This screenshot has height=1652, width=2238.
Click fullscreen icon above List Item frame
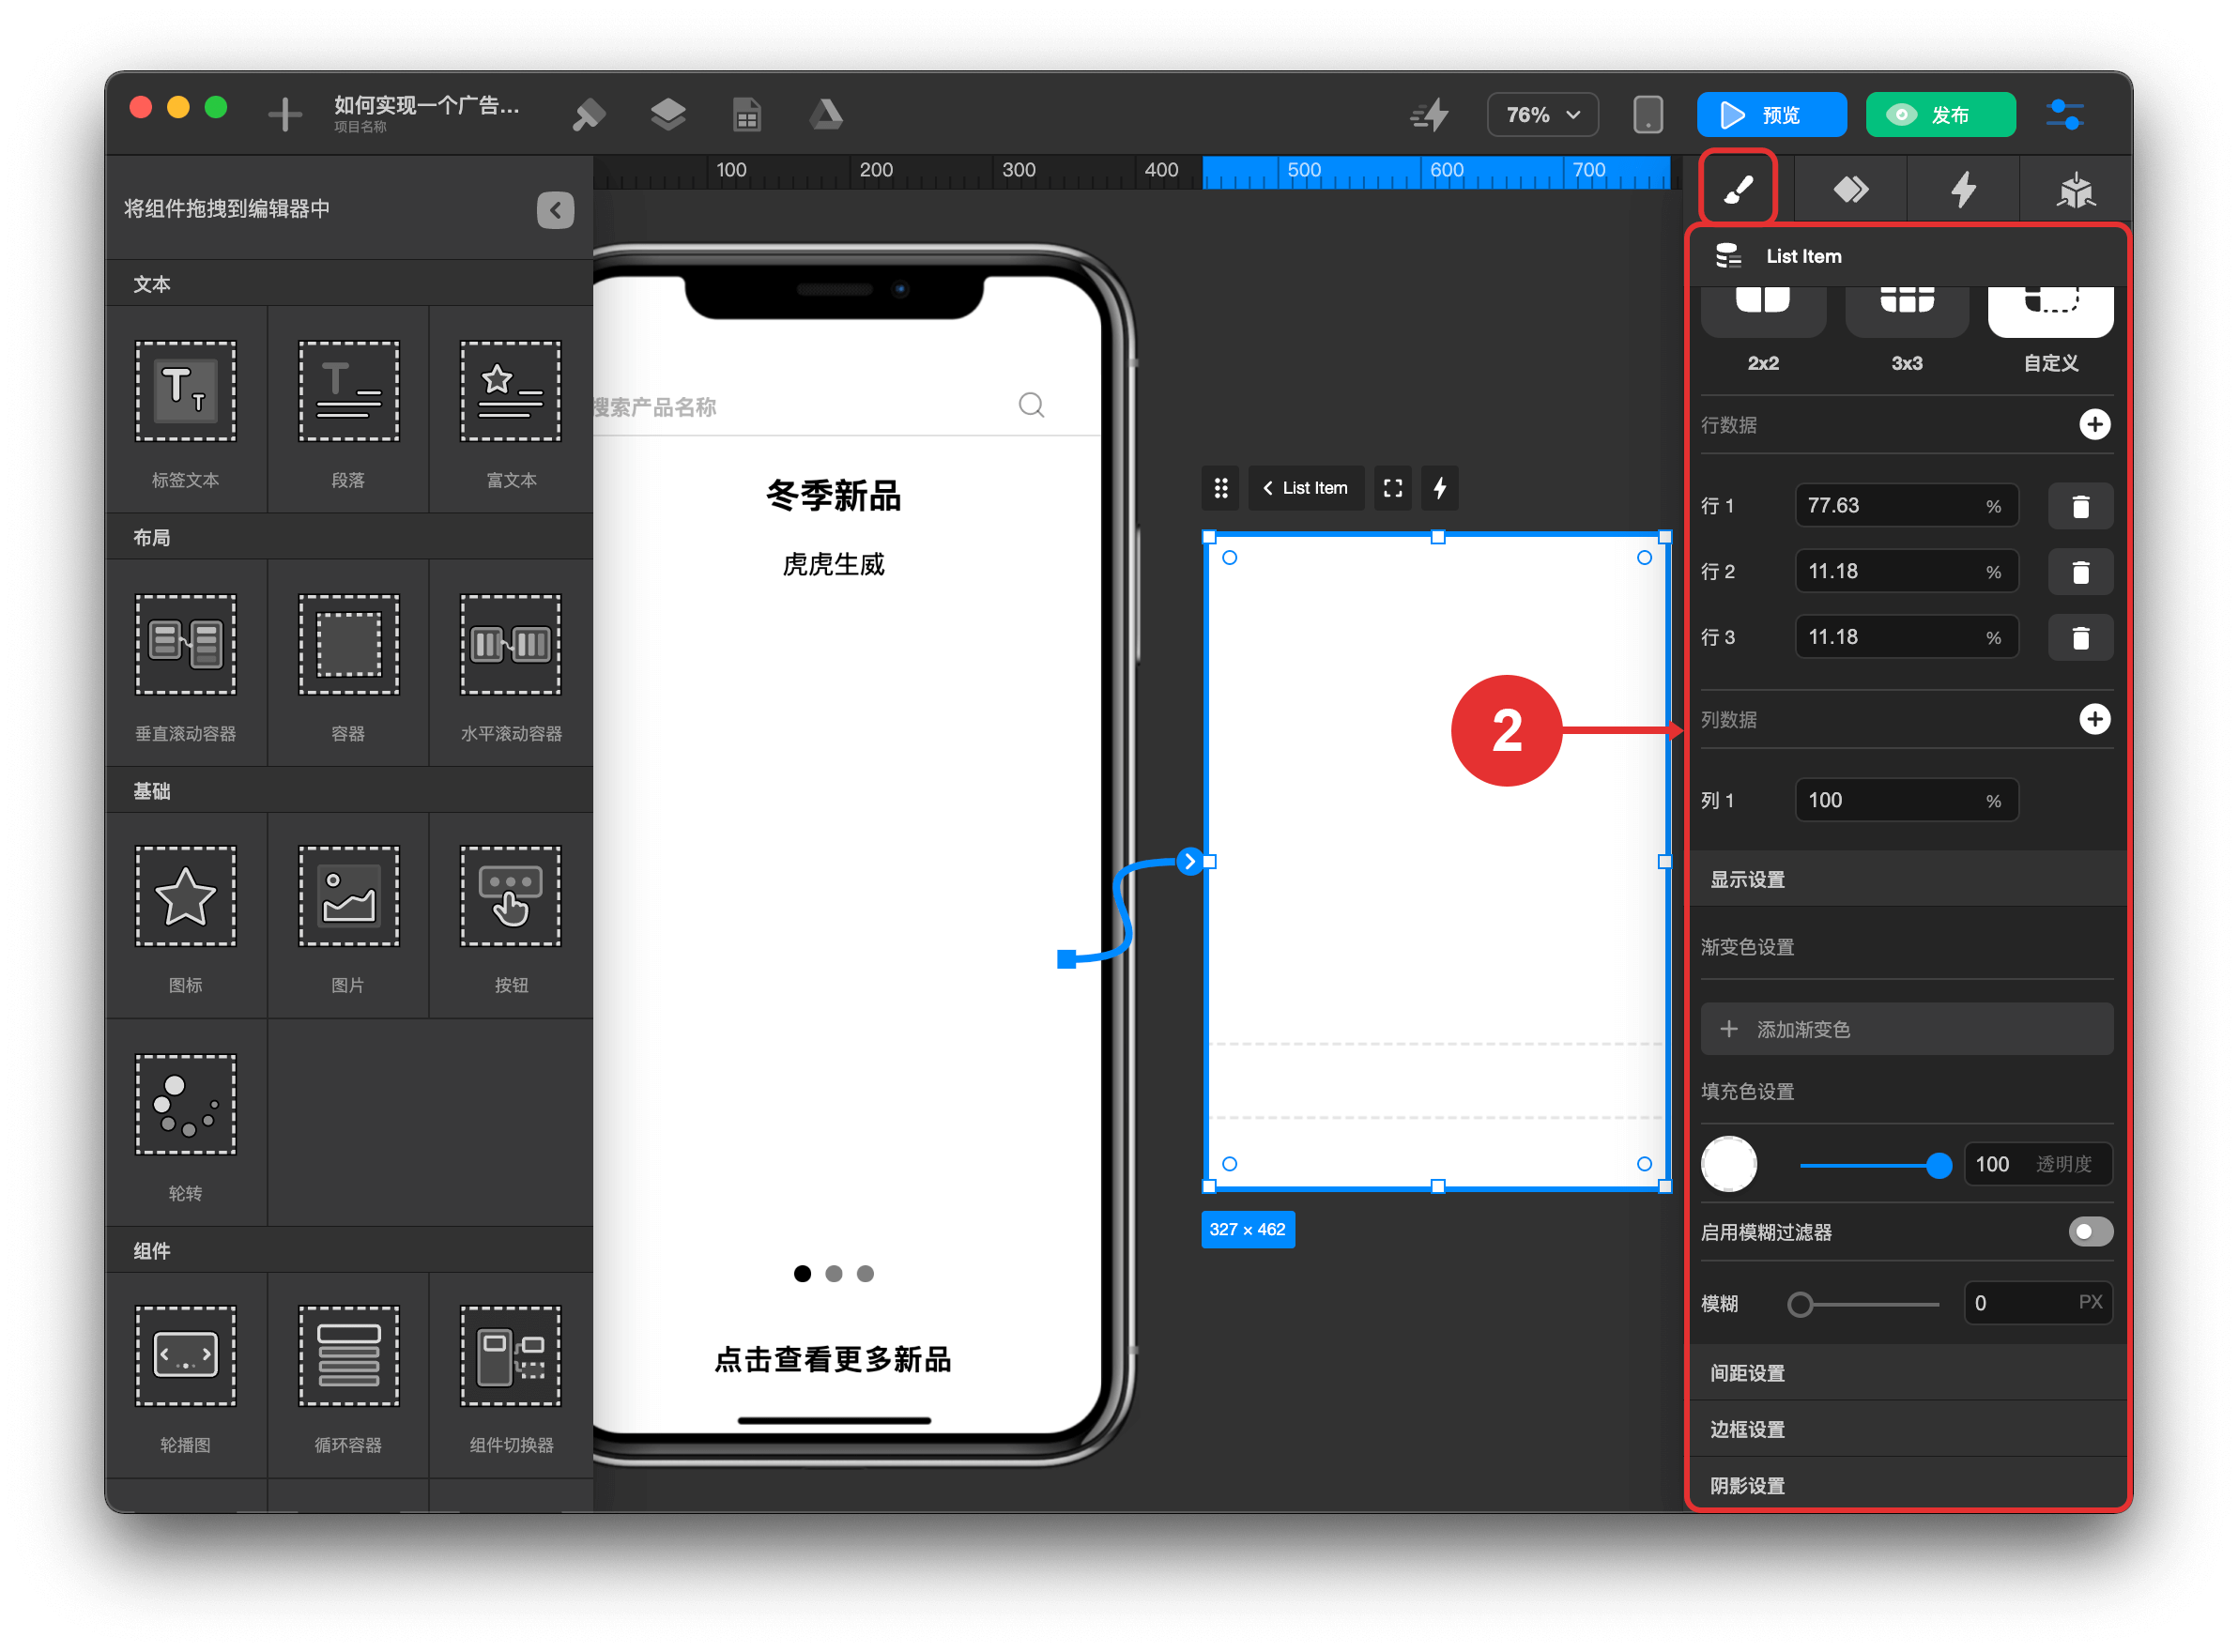(1392, 488)
